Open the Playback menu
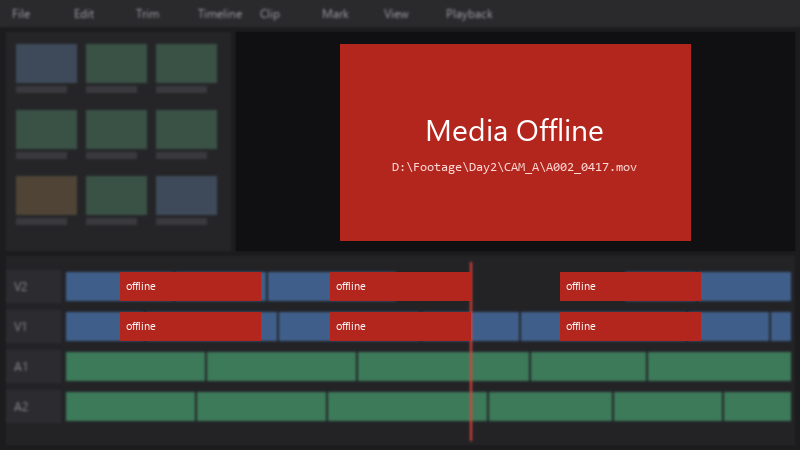 tap(469, 14)
